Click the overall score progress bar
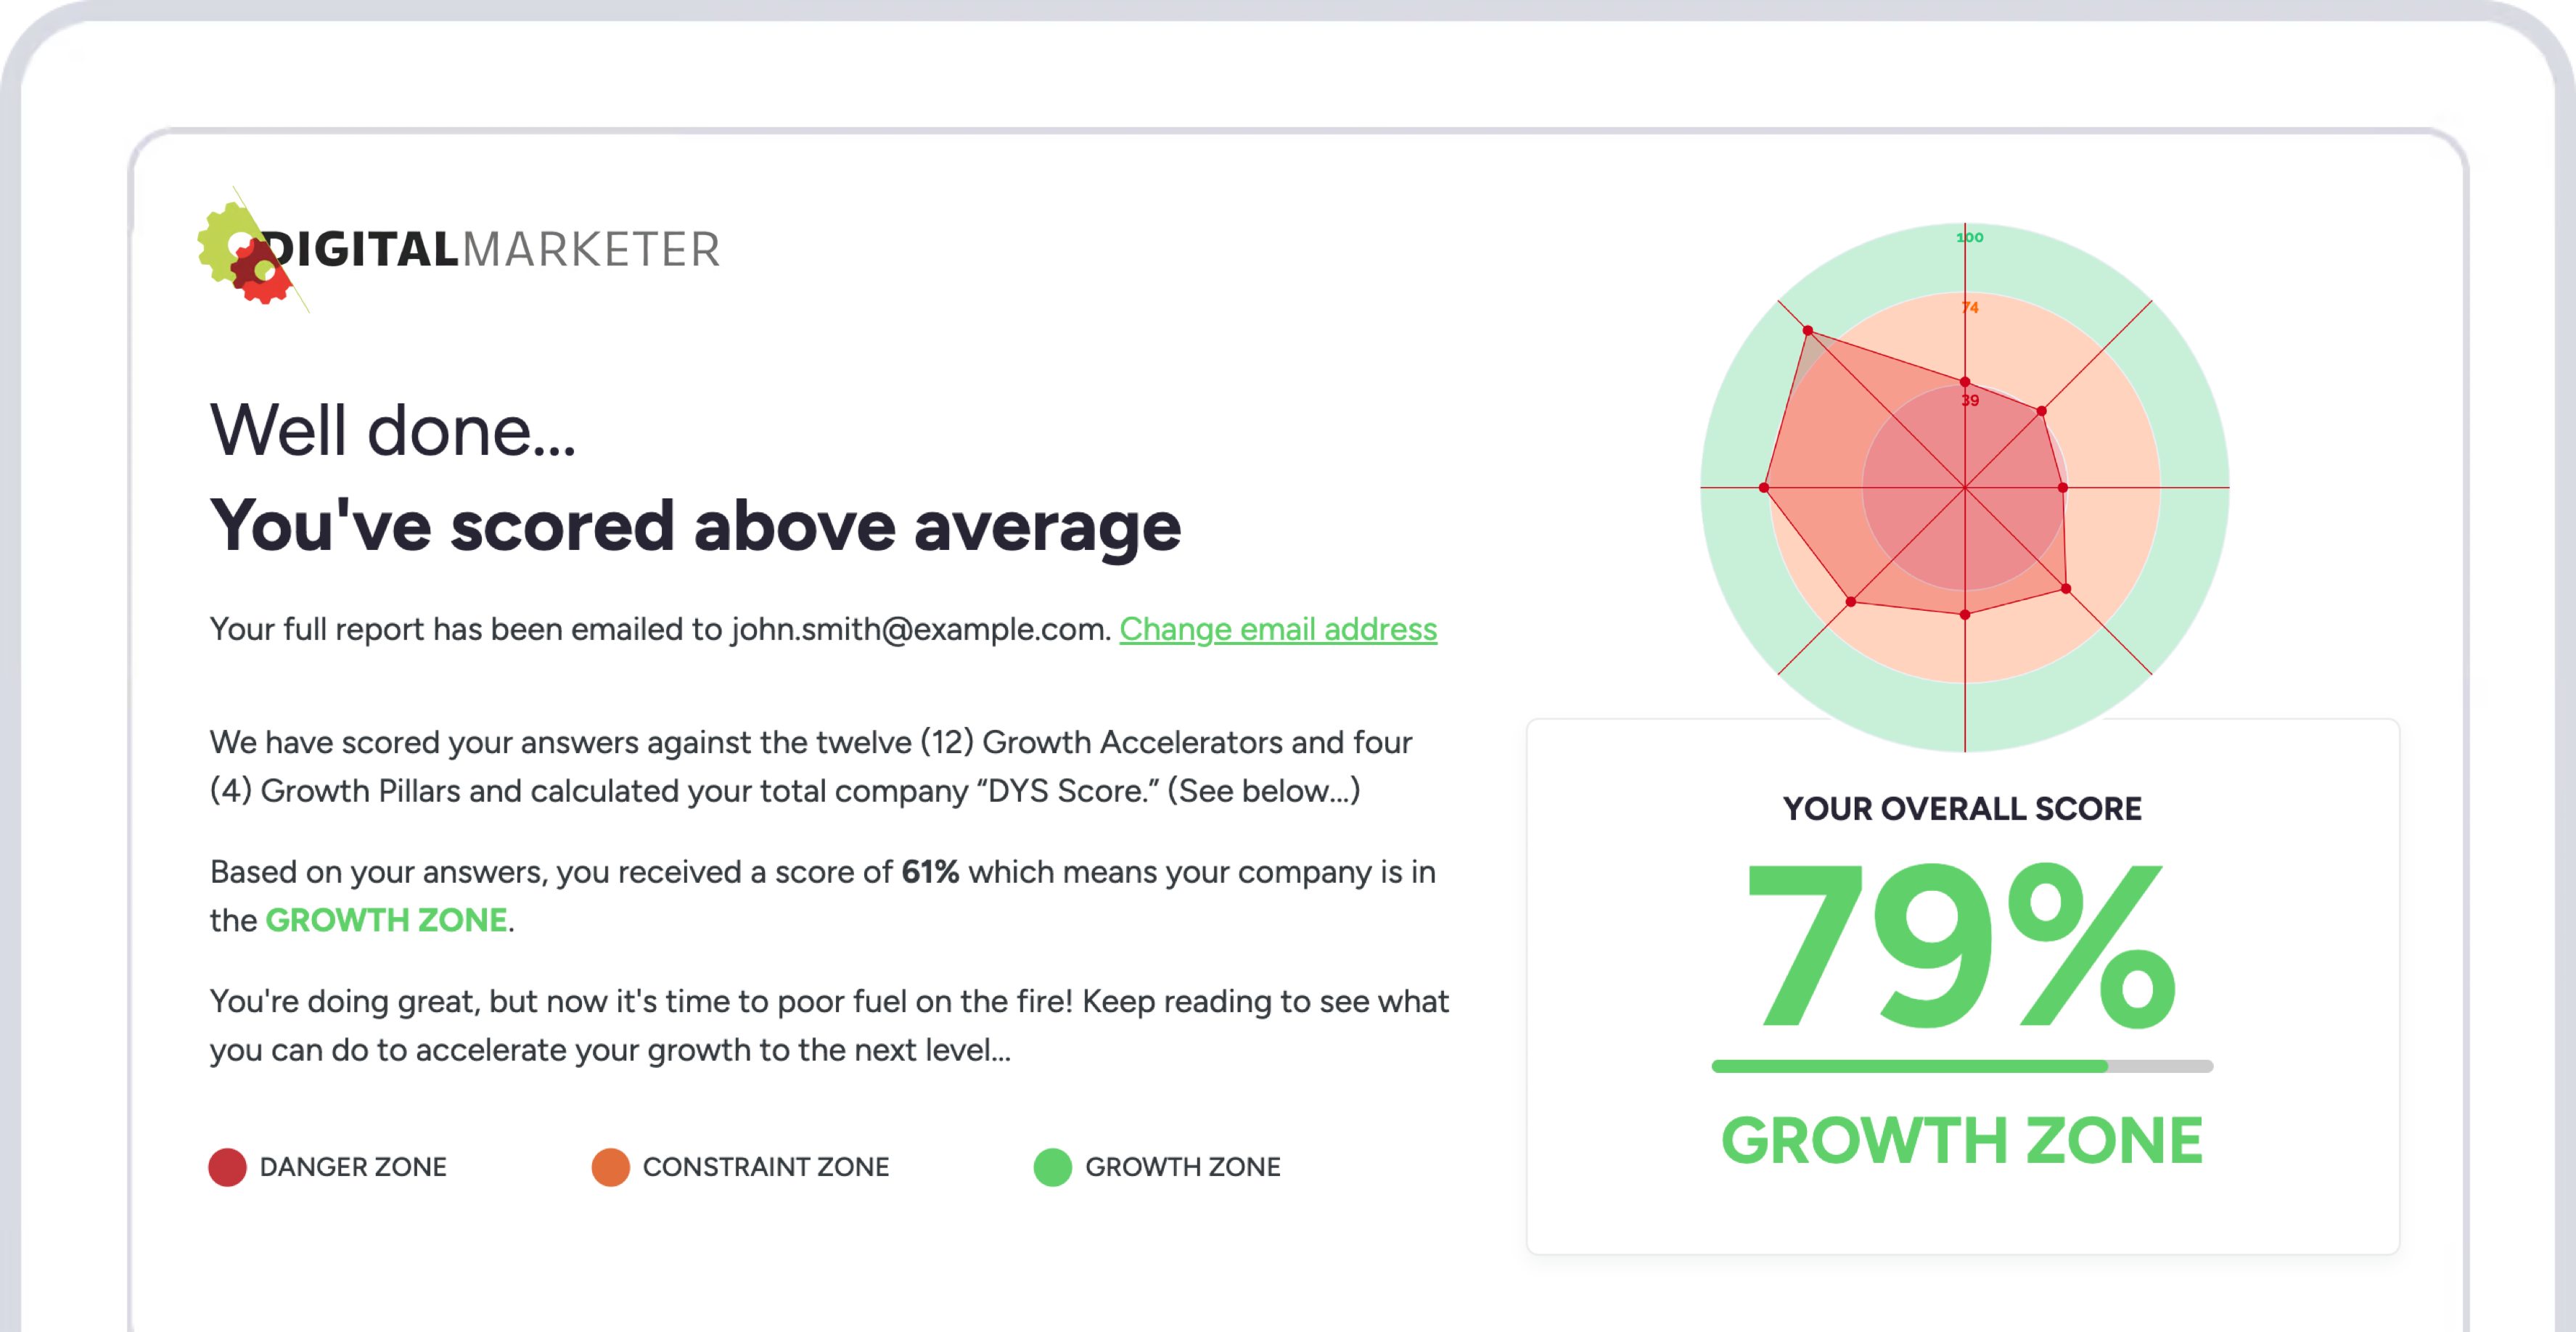The height and width of the screenshot is (1332, 2576). coord(1962,1066)
